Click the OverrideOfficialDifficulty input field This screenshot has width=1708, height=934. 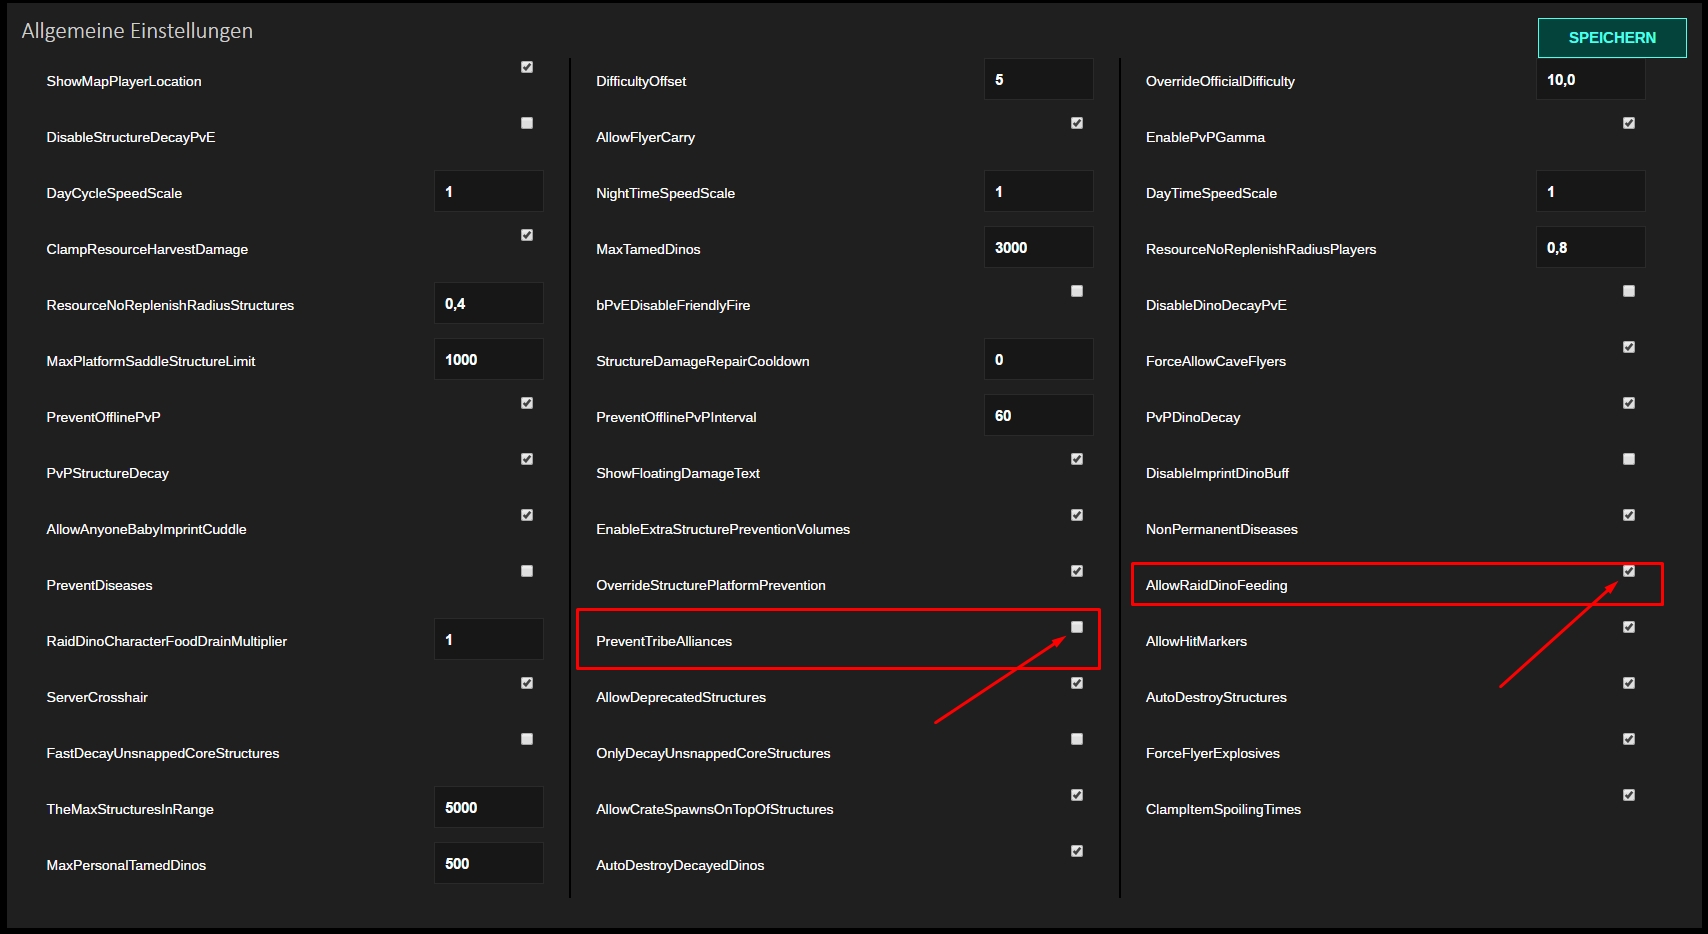click(x=1591, y=79)
